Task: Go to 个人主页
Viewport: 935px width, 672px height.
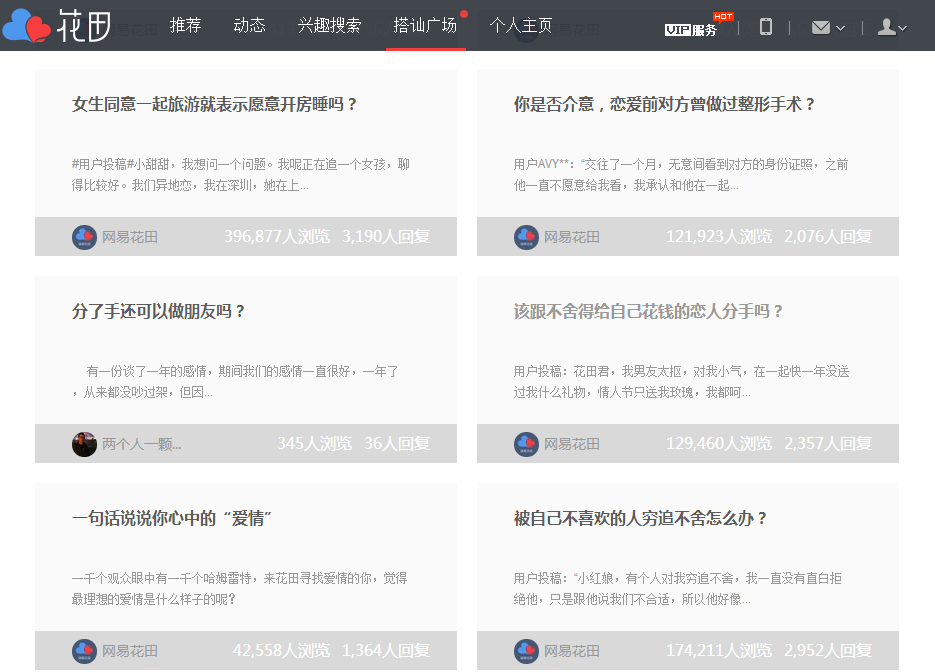Action: point(522,26)
